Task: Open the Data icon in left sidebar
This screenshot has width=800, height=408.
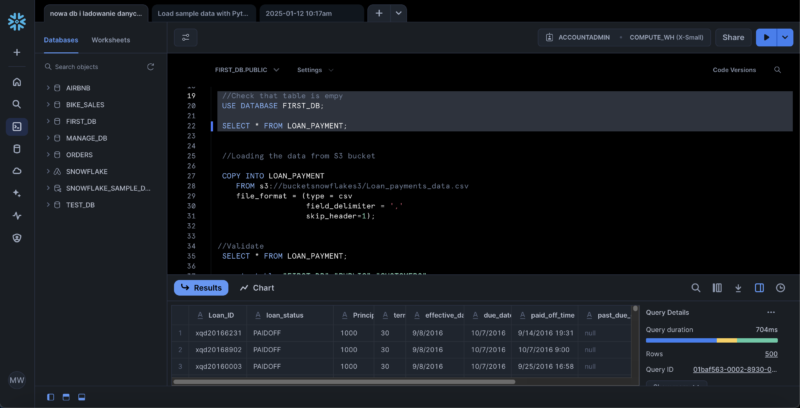Action: click(17, 149)
